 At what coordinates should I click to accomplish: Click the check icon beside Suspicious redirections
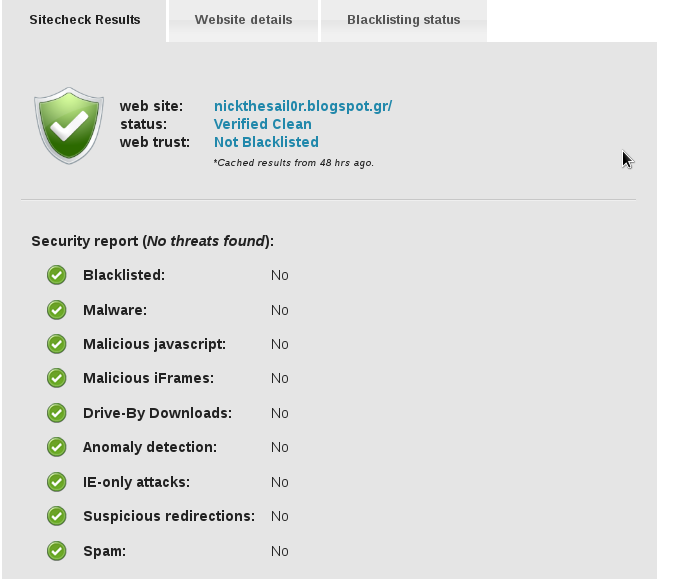coord(56,516)
